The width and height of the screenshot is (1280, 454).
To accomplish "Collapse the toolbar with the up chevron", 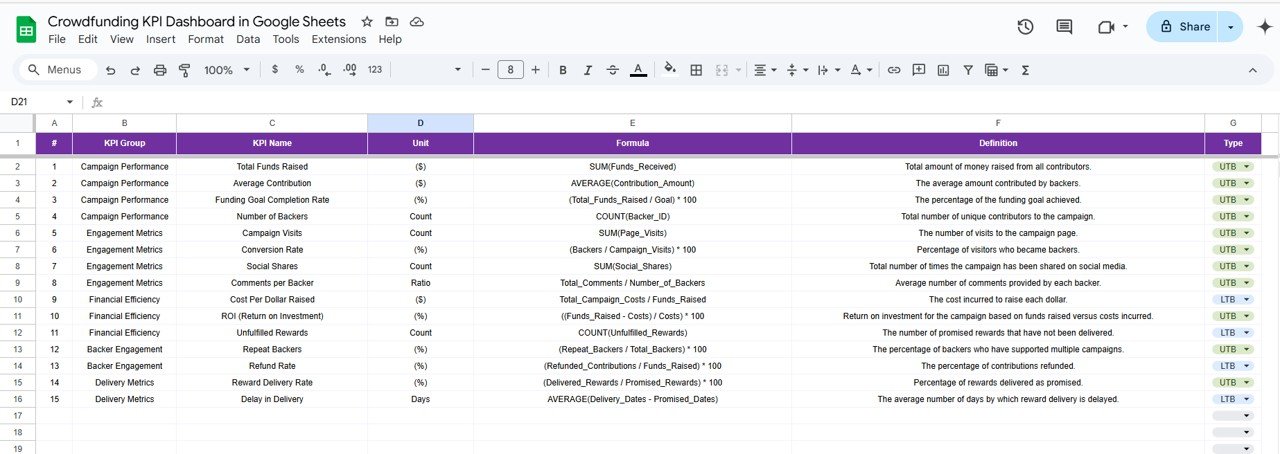I will (1253, 70).
